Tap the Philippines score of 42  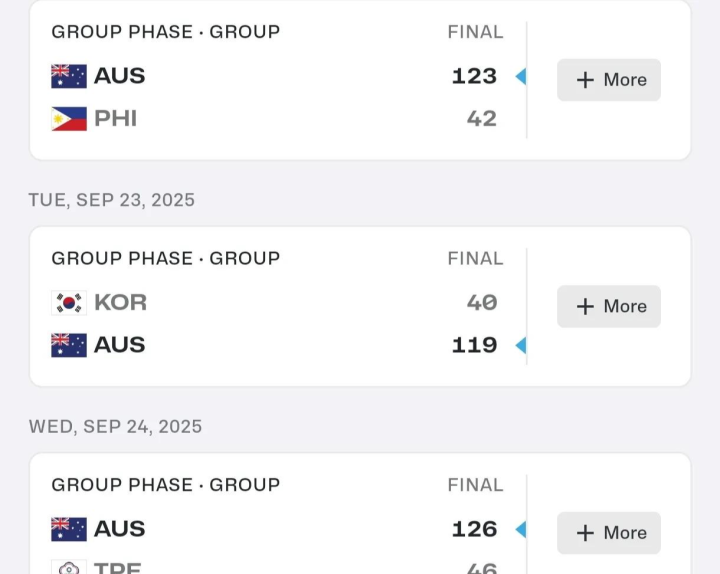coord(481,119)
